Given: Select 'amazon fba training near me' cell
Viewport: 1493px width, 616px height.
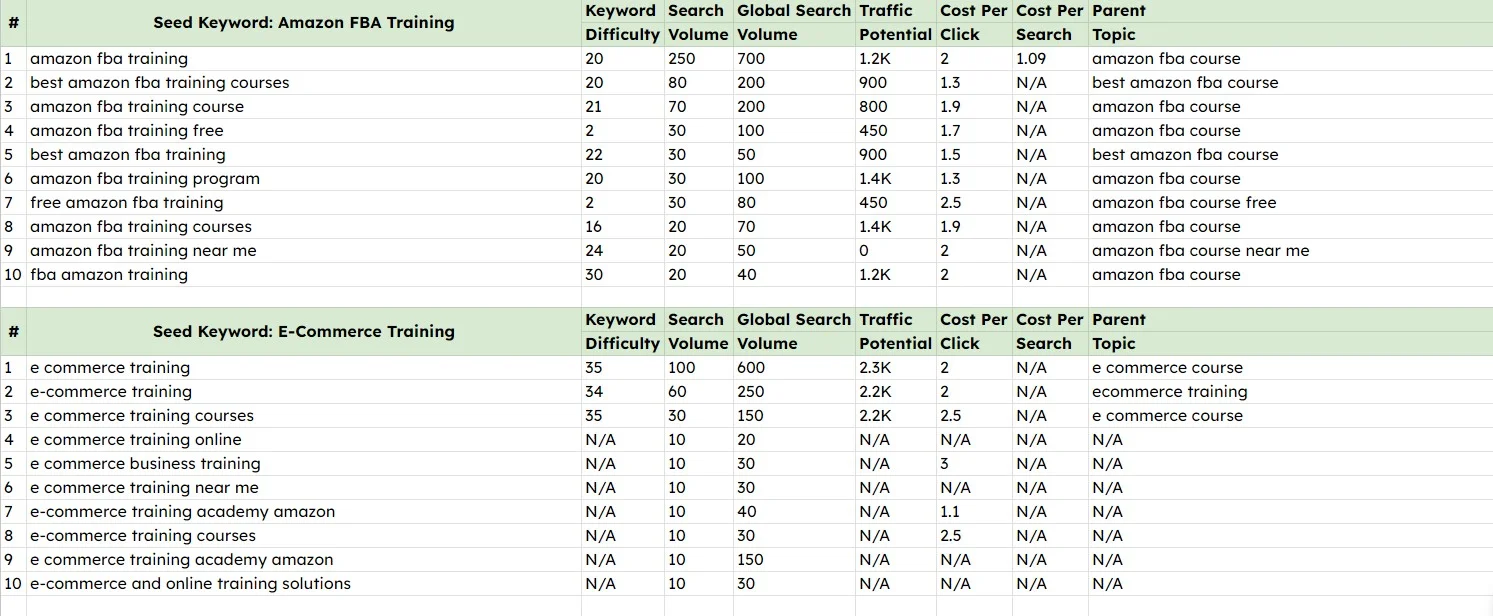Looking at the screenshot, I should pyautogui.click(x=304, y=251).
